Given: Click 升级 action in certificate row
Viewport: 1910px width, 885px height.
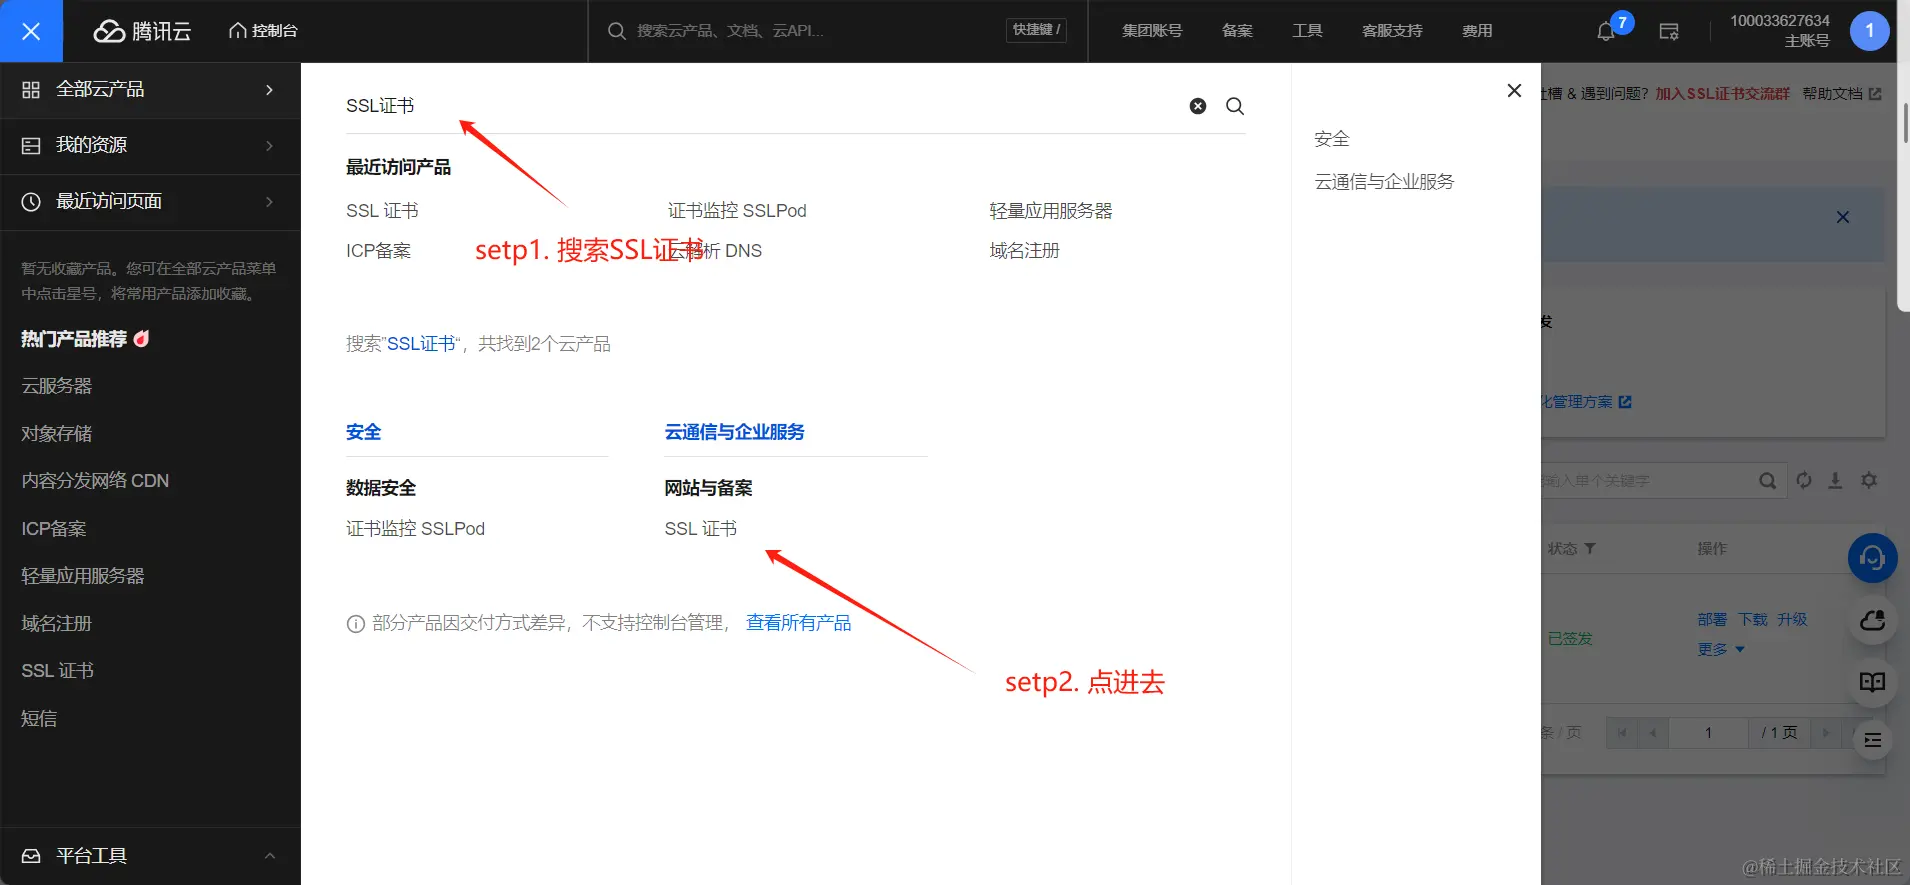Looking at the screenshot, I should 1792,620.
